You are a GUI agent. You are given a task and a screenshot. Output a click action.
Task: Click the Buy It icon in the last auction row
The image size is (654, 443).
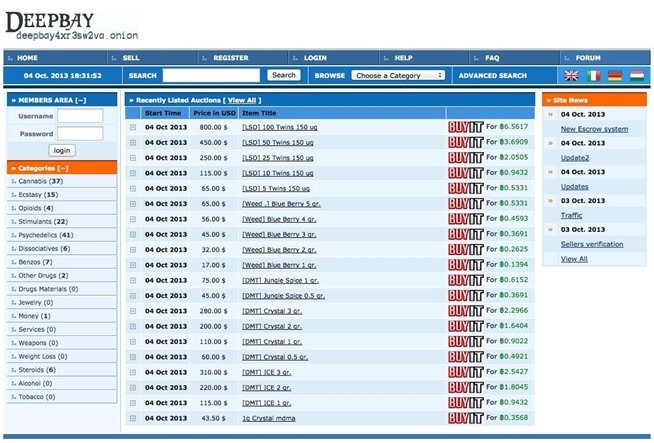click(x=464, y=418)
